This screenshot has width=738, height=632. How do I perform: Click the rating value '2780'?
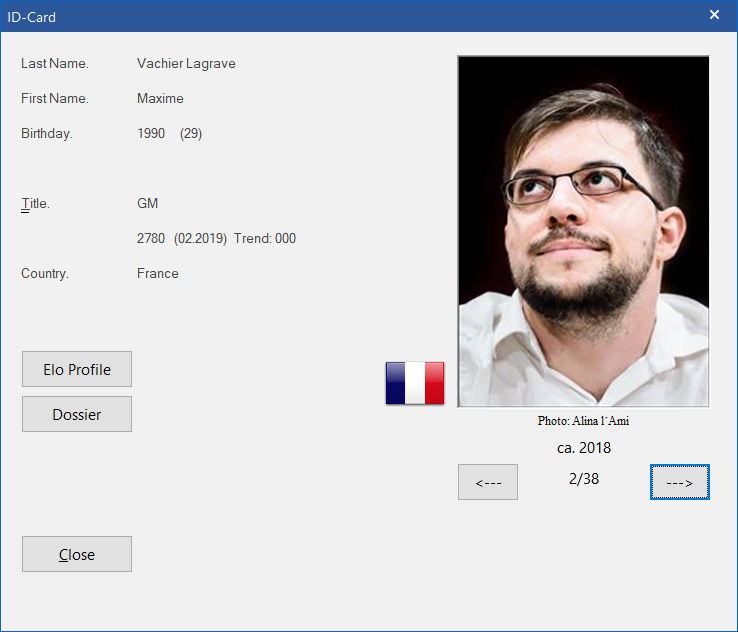coord(151,238)
